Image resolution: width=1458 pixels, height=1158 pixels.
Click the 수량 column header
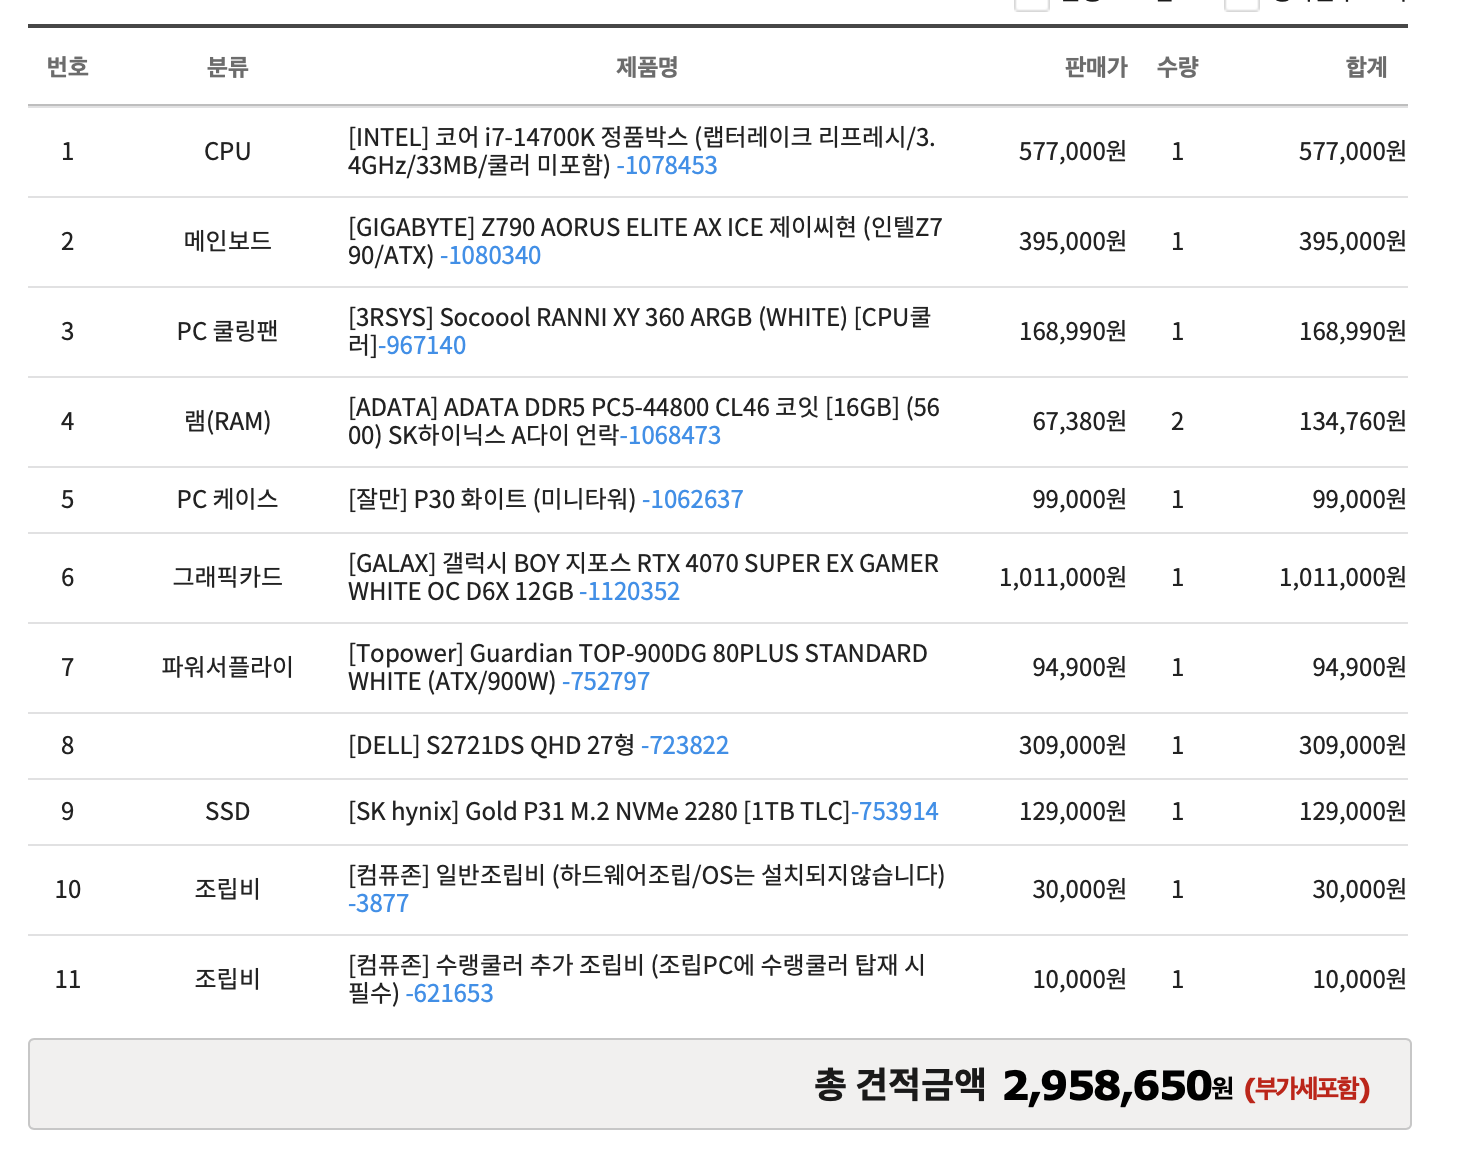coord(1177,67)
